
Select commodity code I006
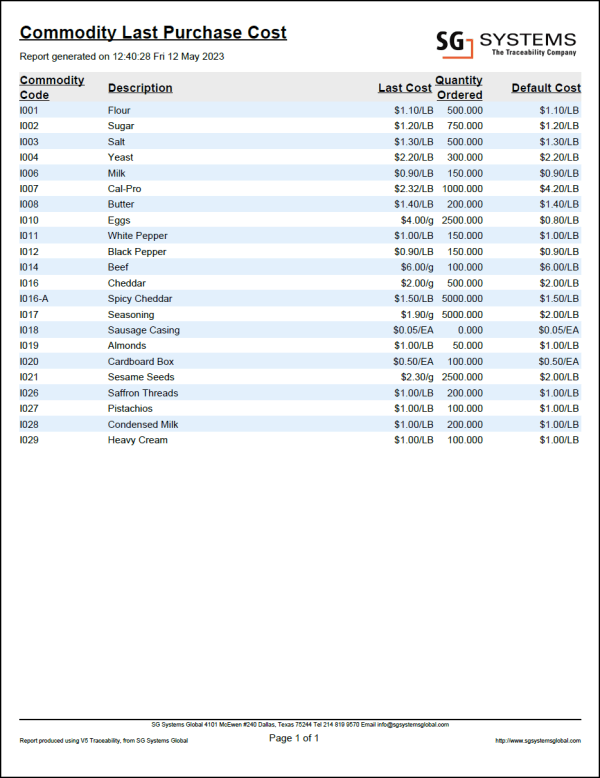29,173
